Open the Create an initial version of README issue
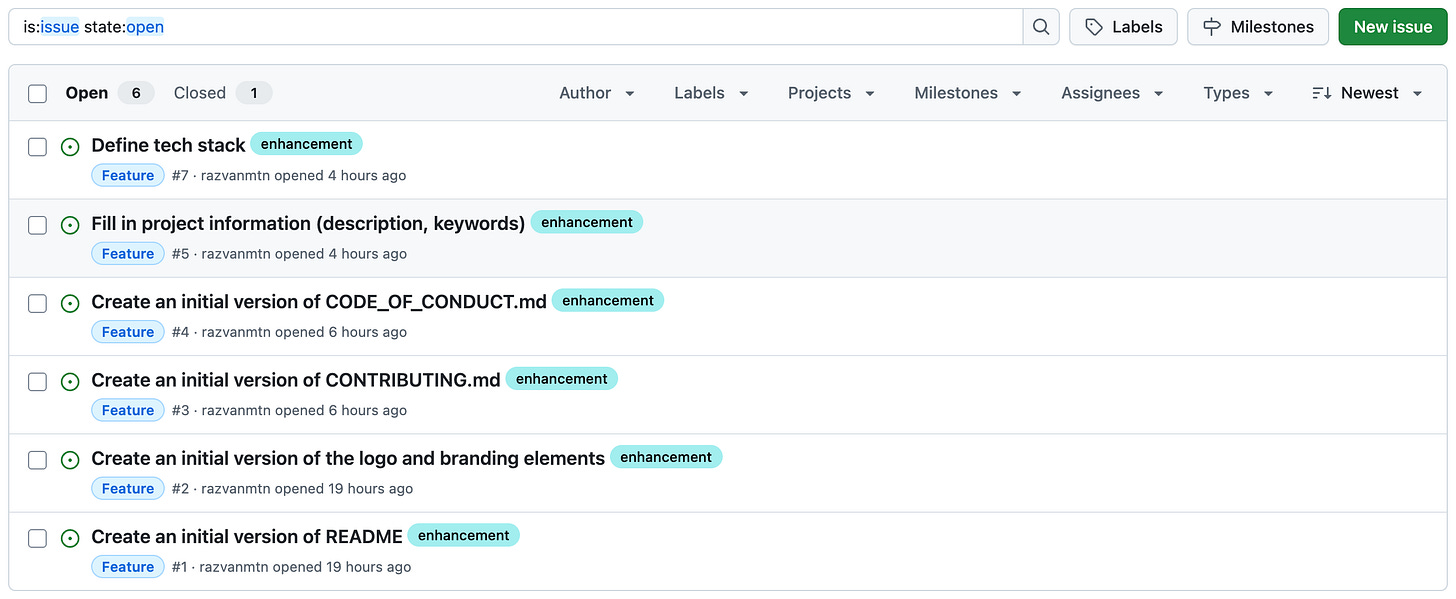1456x599 pixels. [247, 537]
